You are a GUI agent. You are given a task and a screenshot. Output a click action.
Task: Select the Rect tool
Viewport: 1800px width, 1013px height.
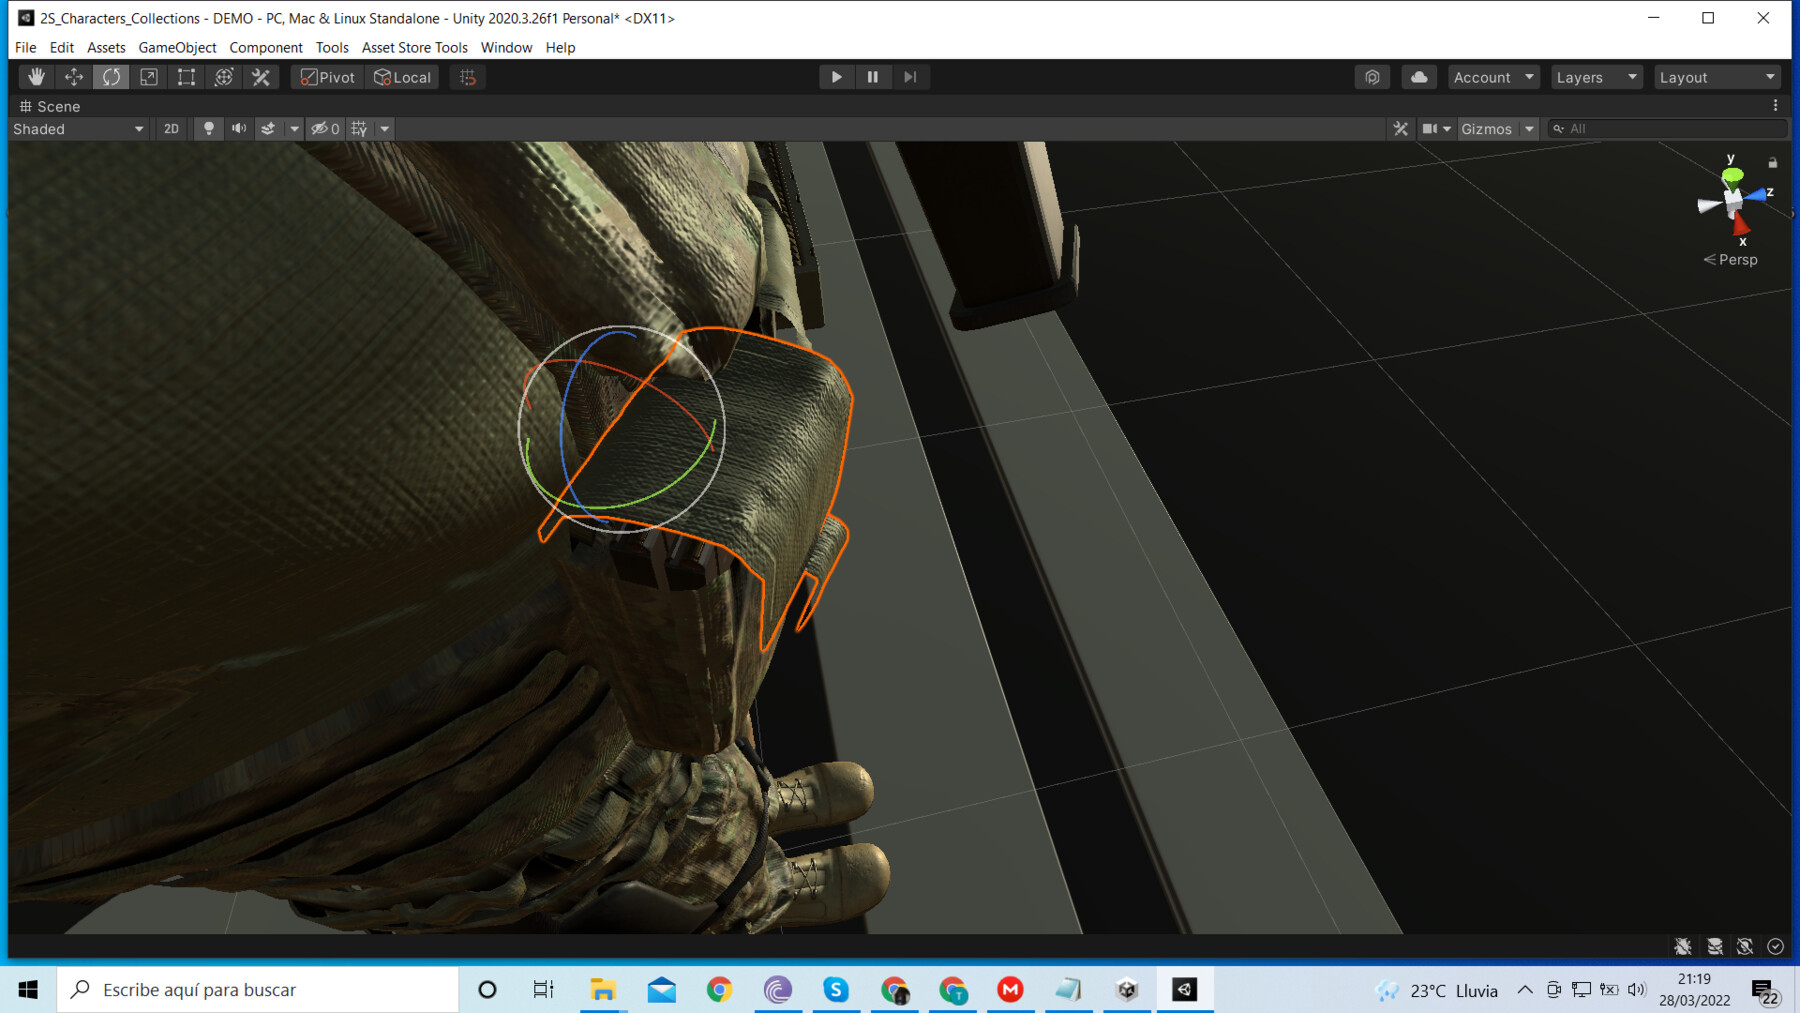pyautogui.click(x=186, y=77)
